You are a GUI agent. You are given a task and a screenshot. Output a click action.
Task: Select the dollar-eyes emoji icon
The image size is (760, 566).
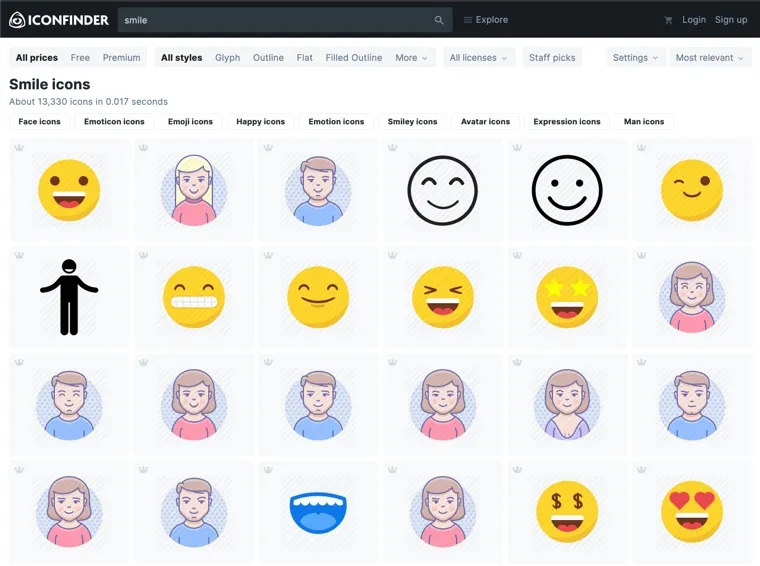(x=567, y=512)
